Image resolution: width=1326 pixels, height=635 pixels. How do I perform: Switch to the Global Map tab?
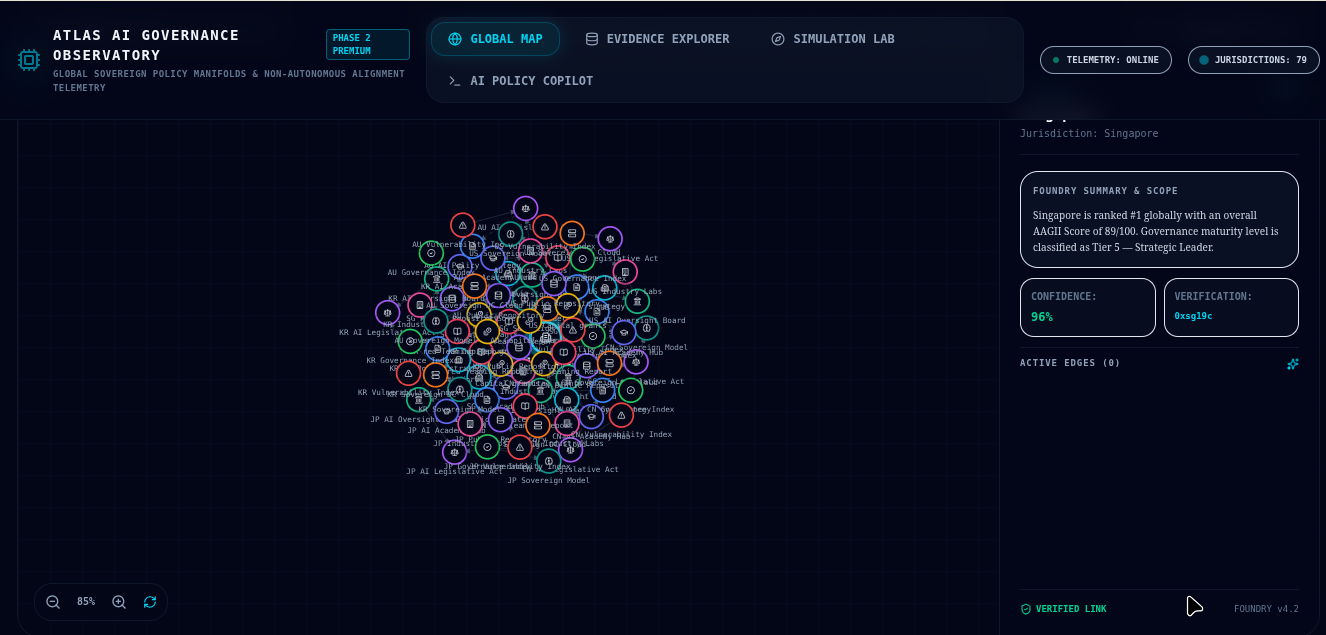(x=495, y=39)
